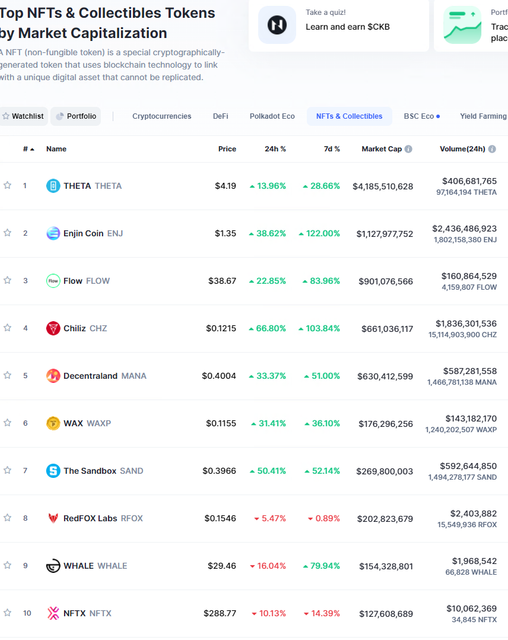Click Decentraland 7d change 51.00%

(322, 376)
